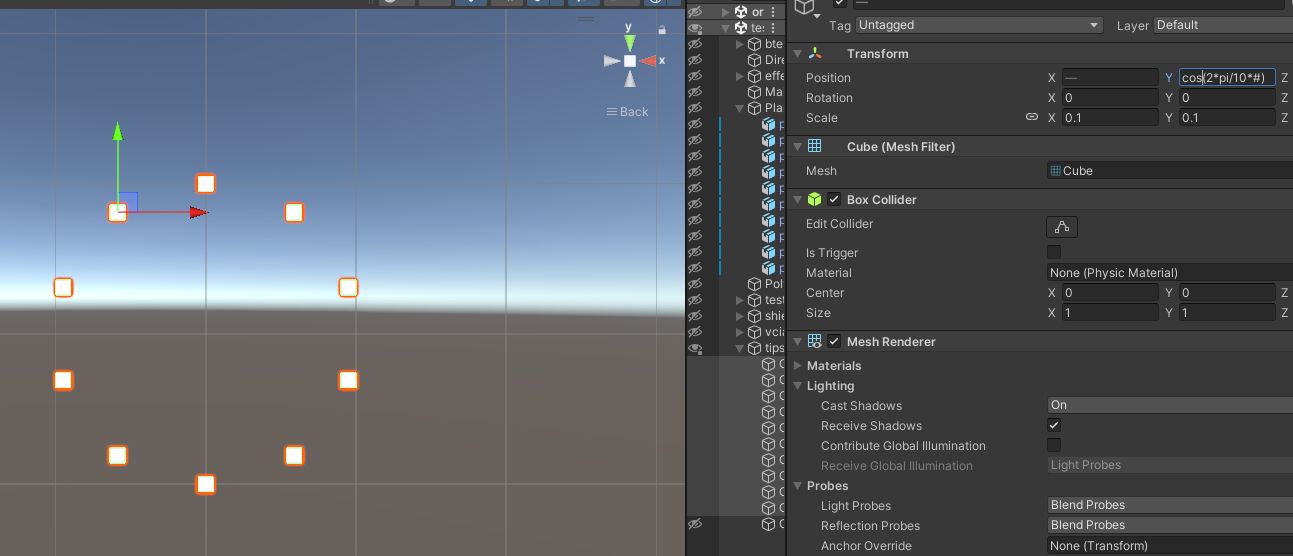Screen dimensions: 1293x556
Task: Click the Collider Size Y field
Action: coord(1227,313)
